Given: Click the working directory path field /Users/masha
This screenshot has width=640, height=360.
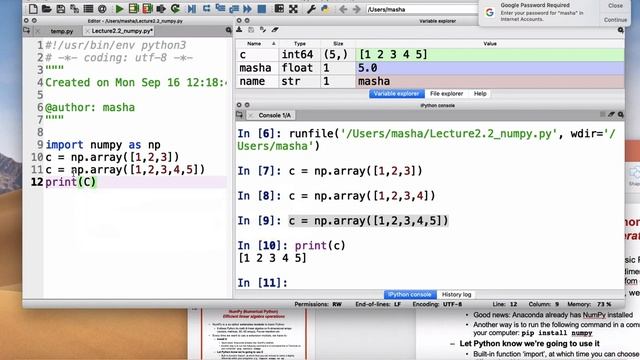Looking at the screenshot, I should click(422, 9).
